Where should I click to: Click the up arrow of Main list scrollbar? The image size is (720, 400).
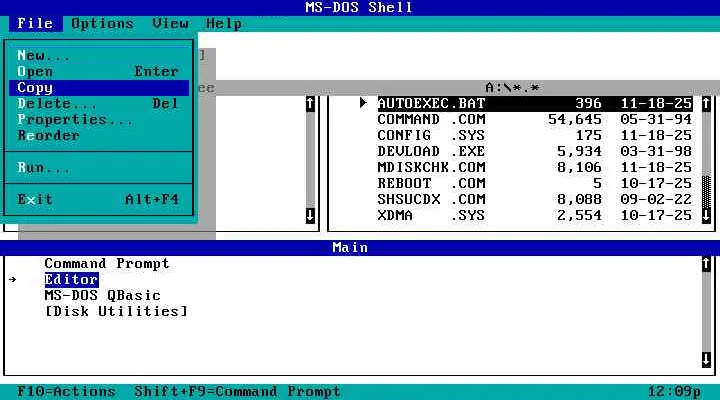point(706,264)
